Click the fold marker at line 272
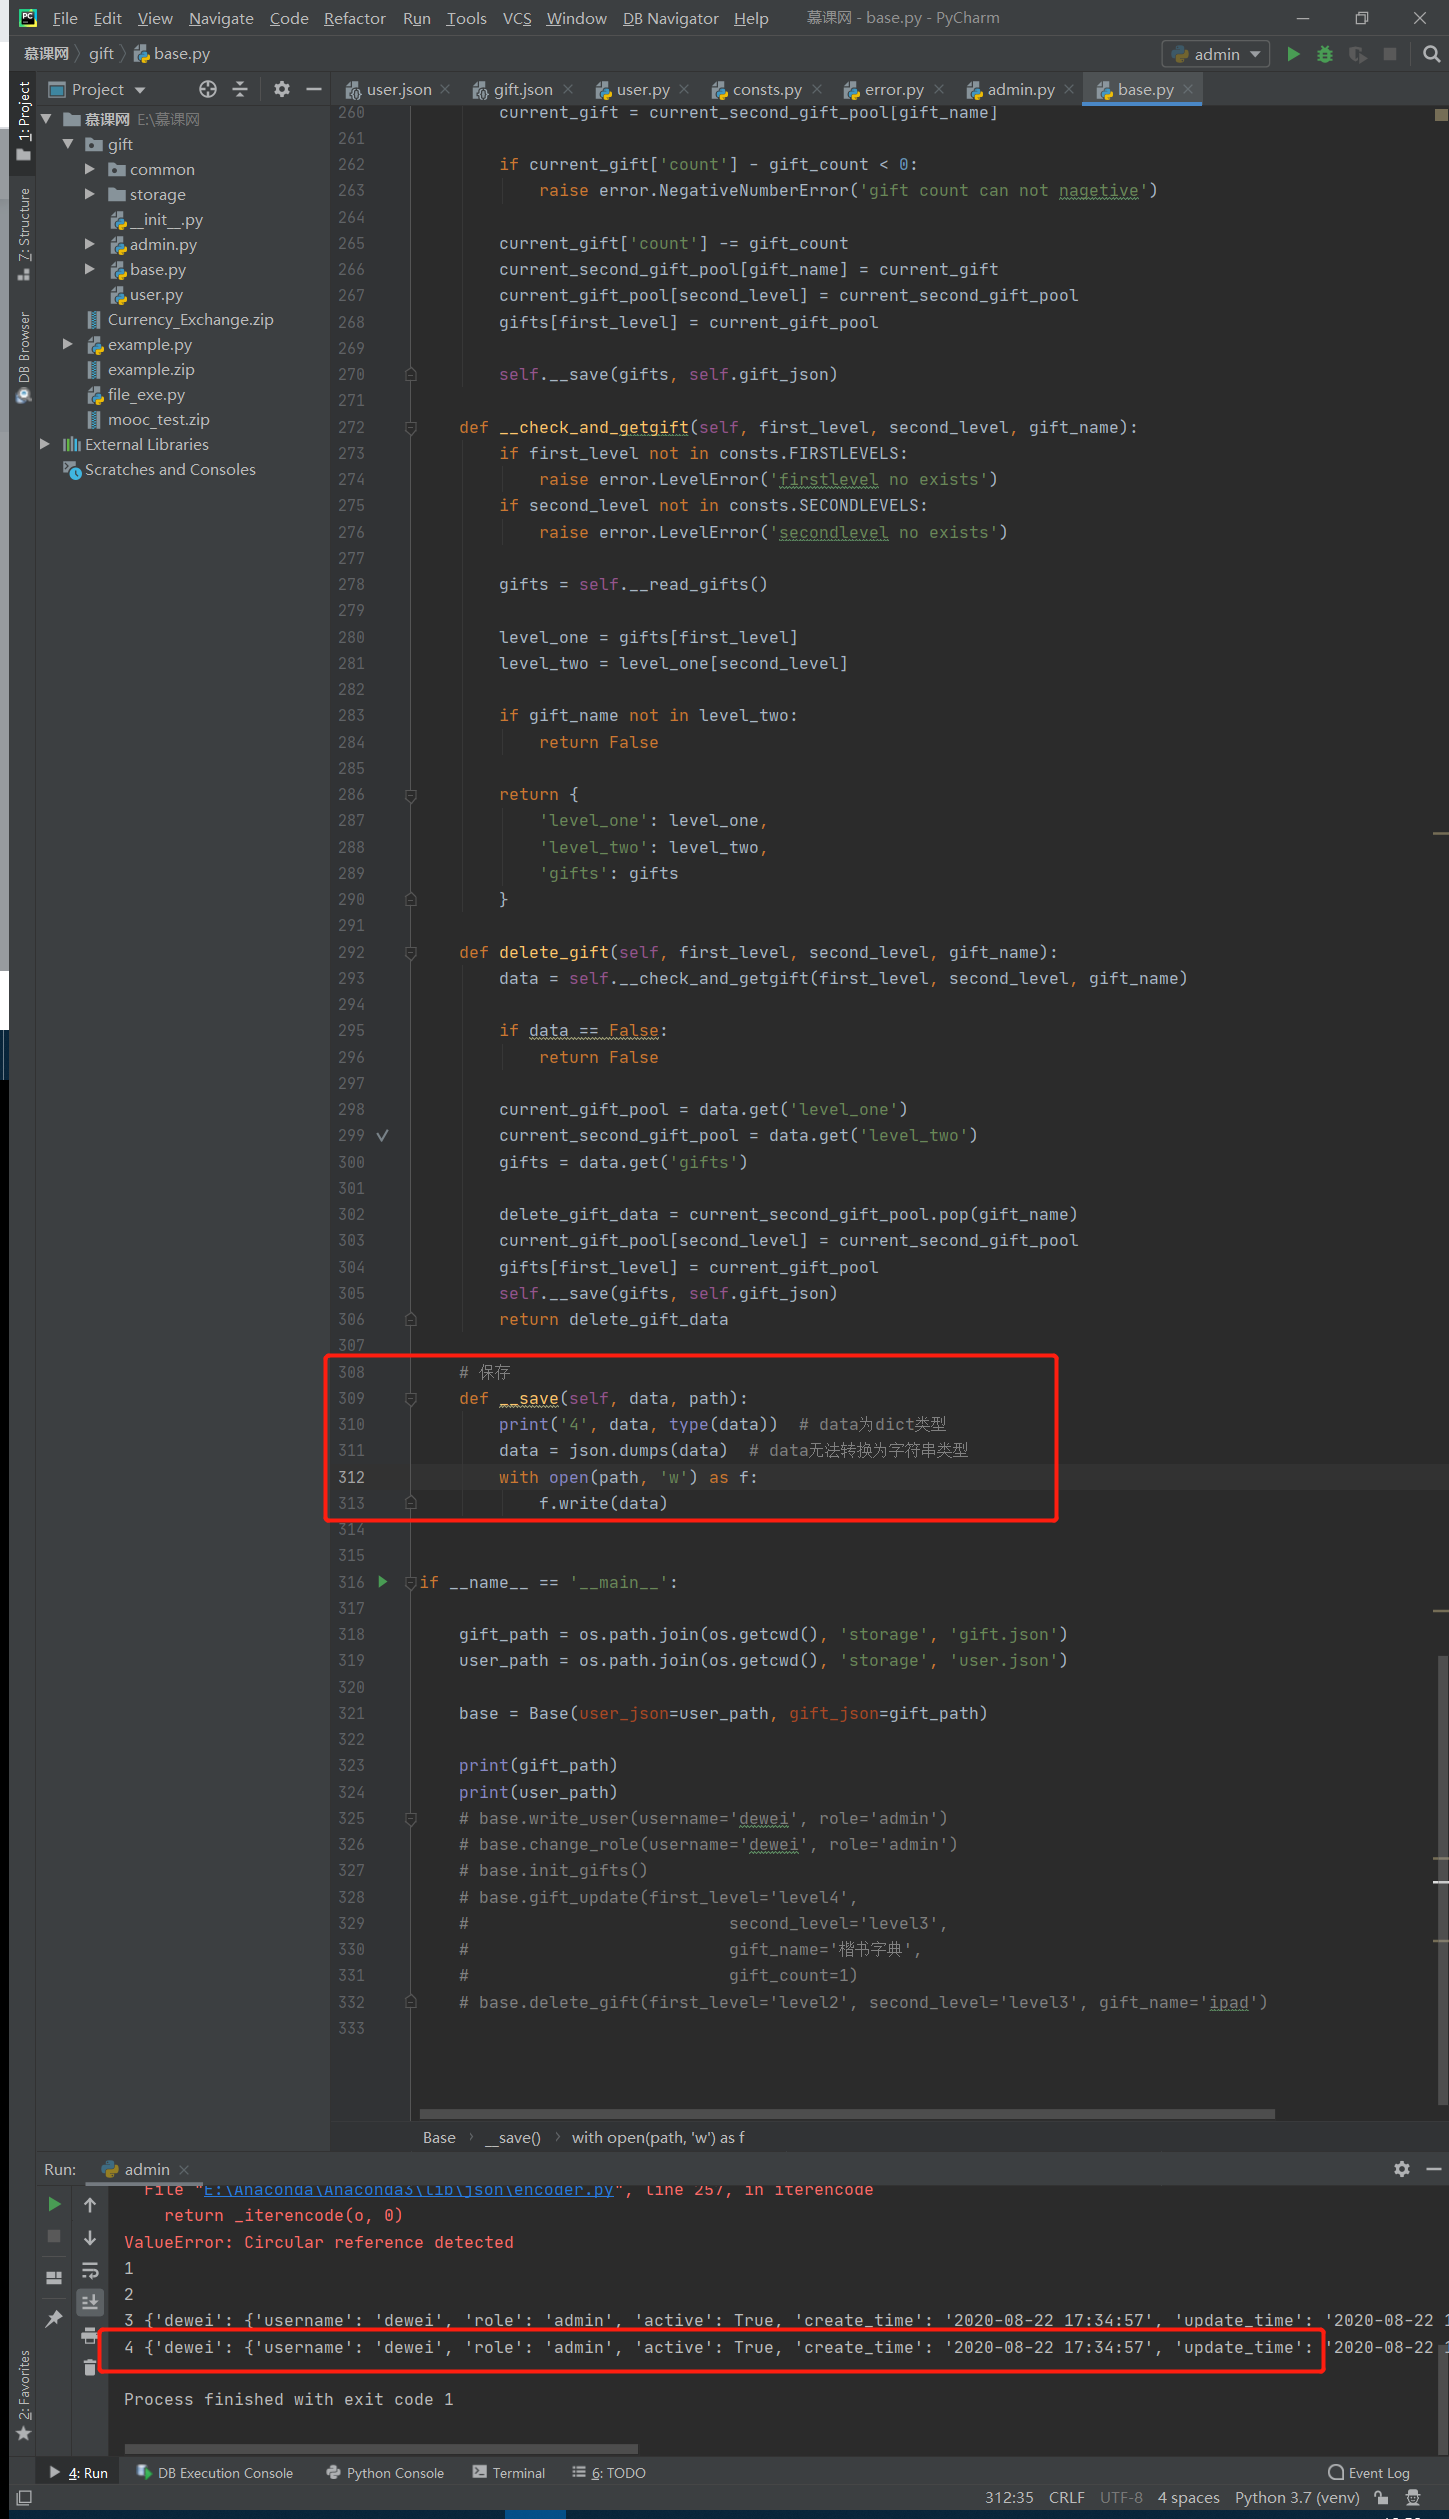The width and height of the screenshot is (1449, 2519). [x=410, y=427]
